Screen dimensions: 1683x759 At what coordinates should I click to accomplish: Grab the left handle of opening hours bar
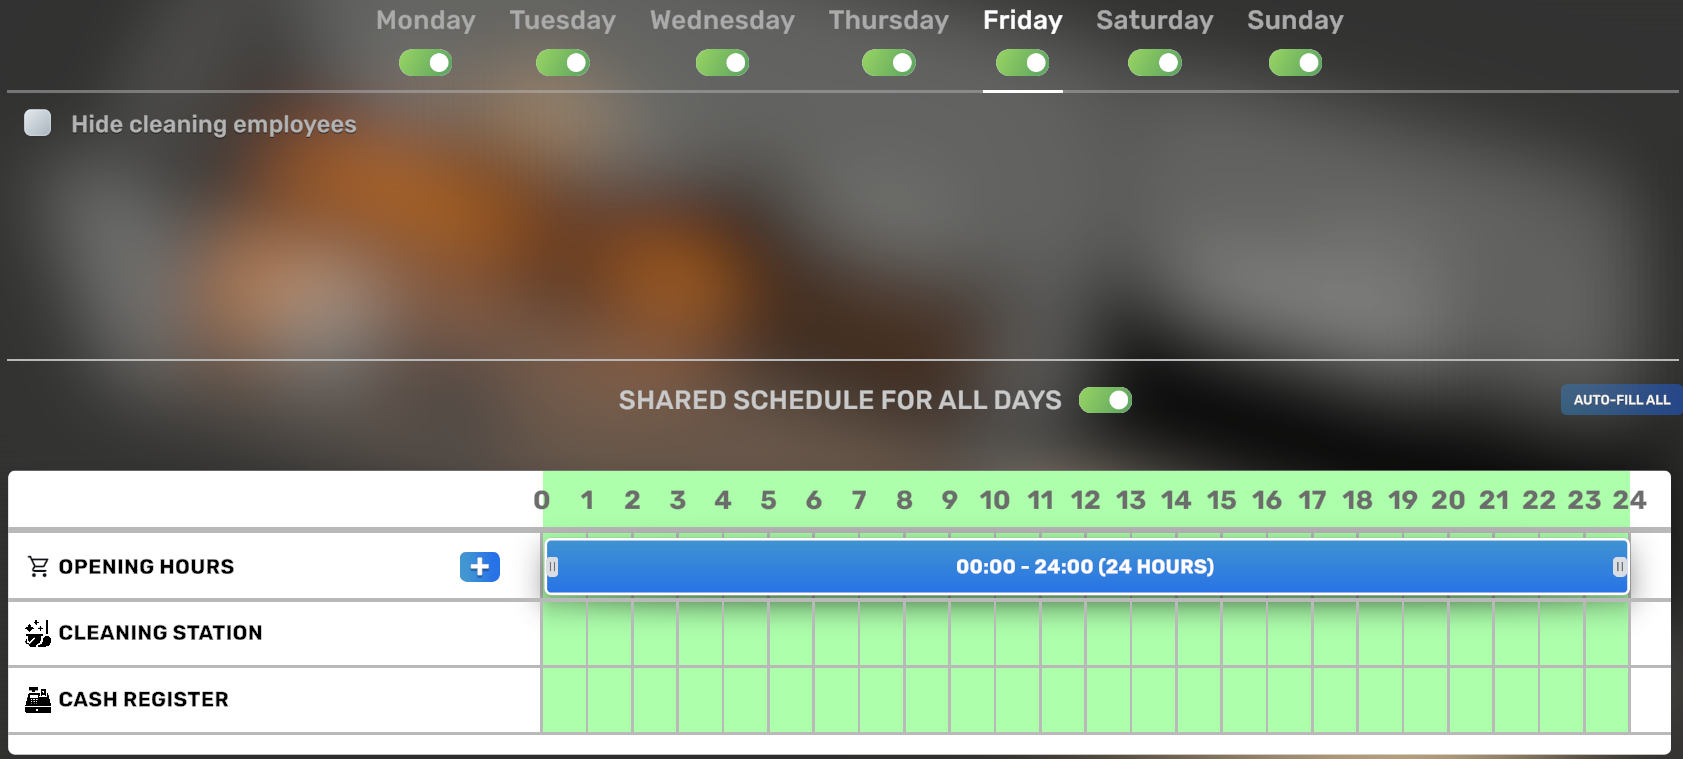click(x=552, y=567)
